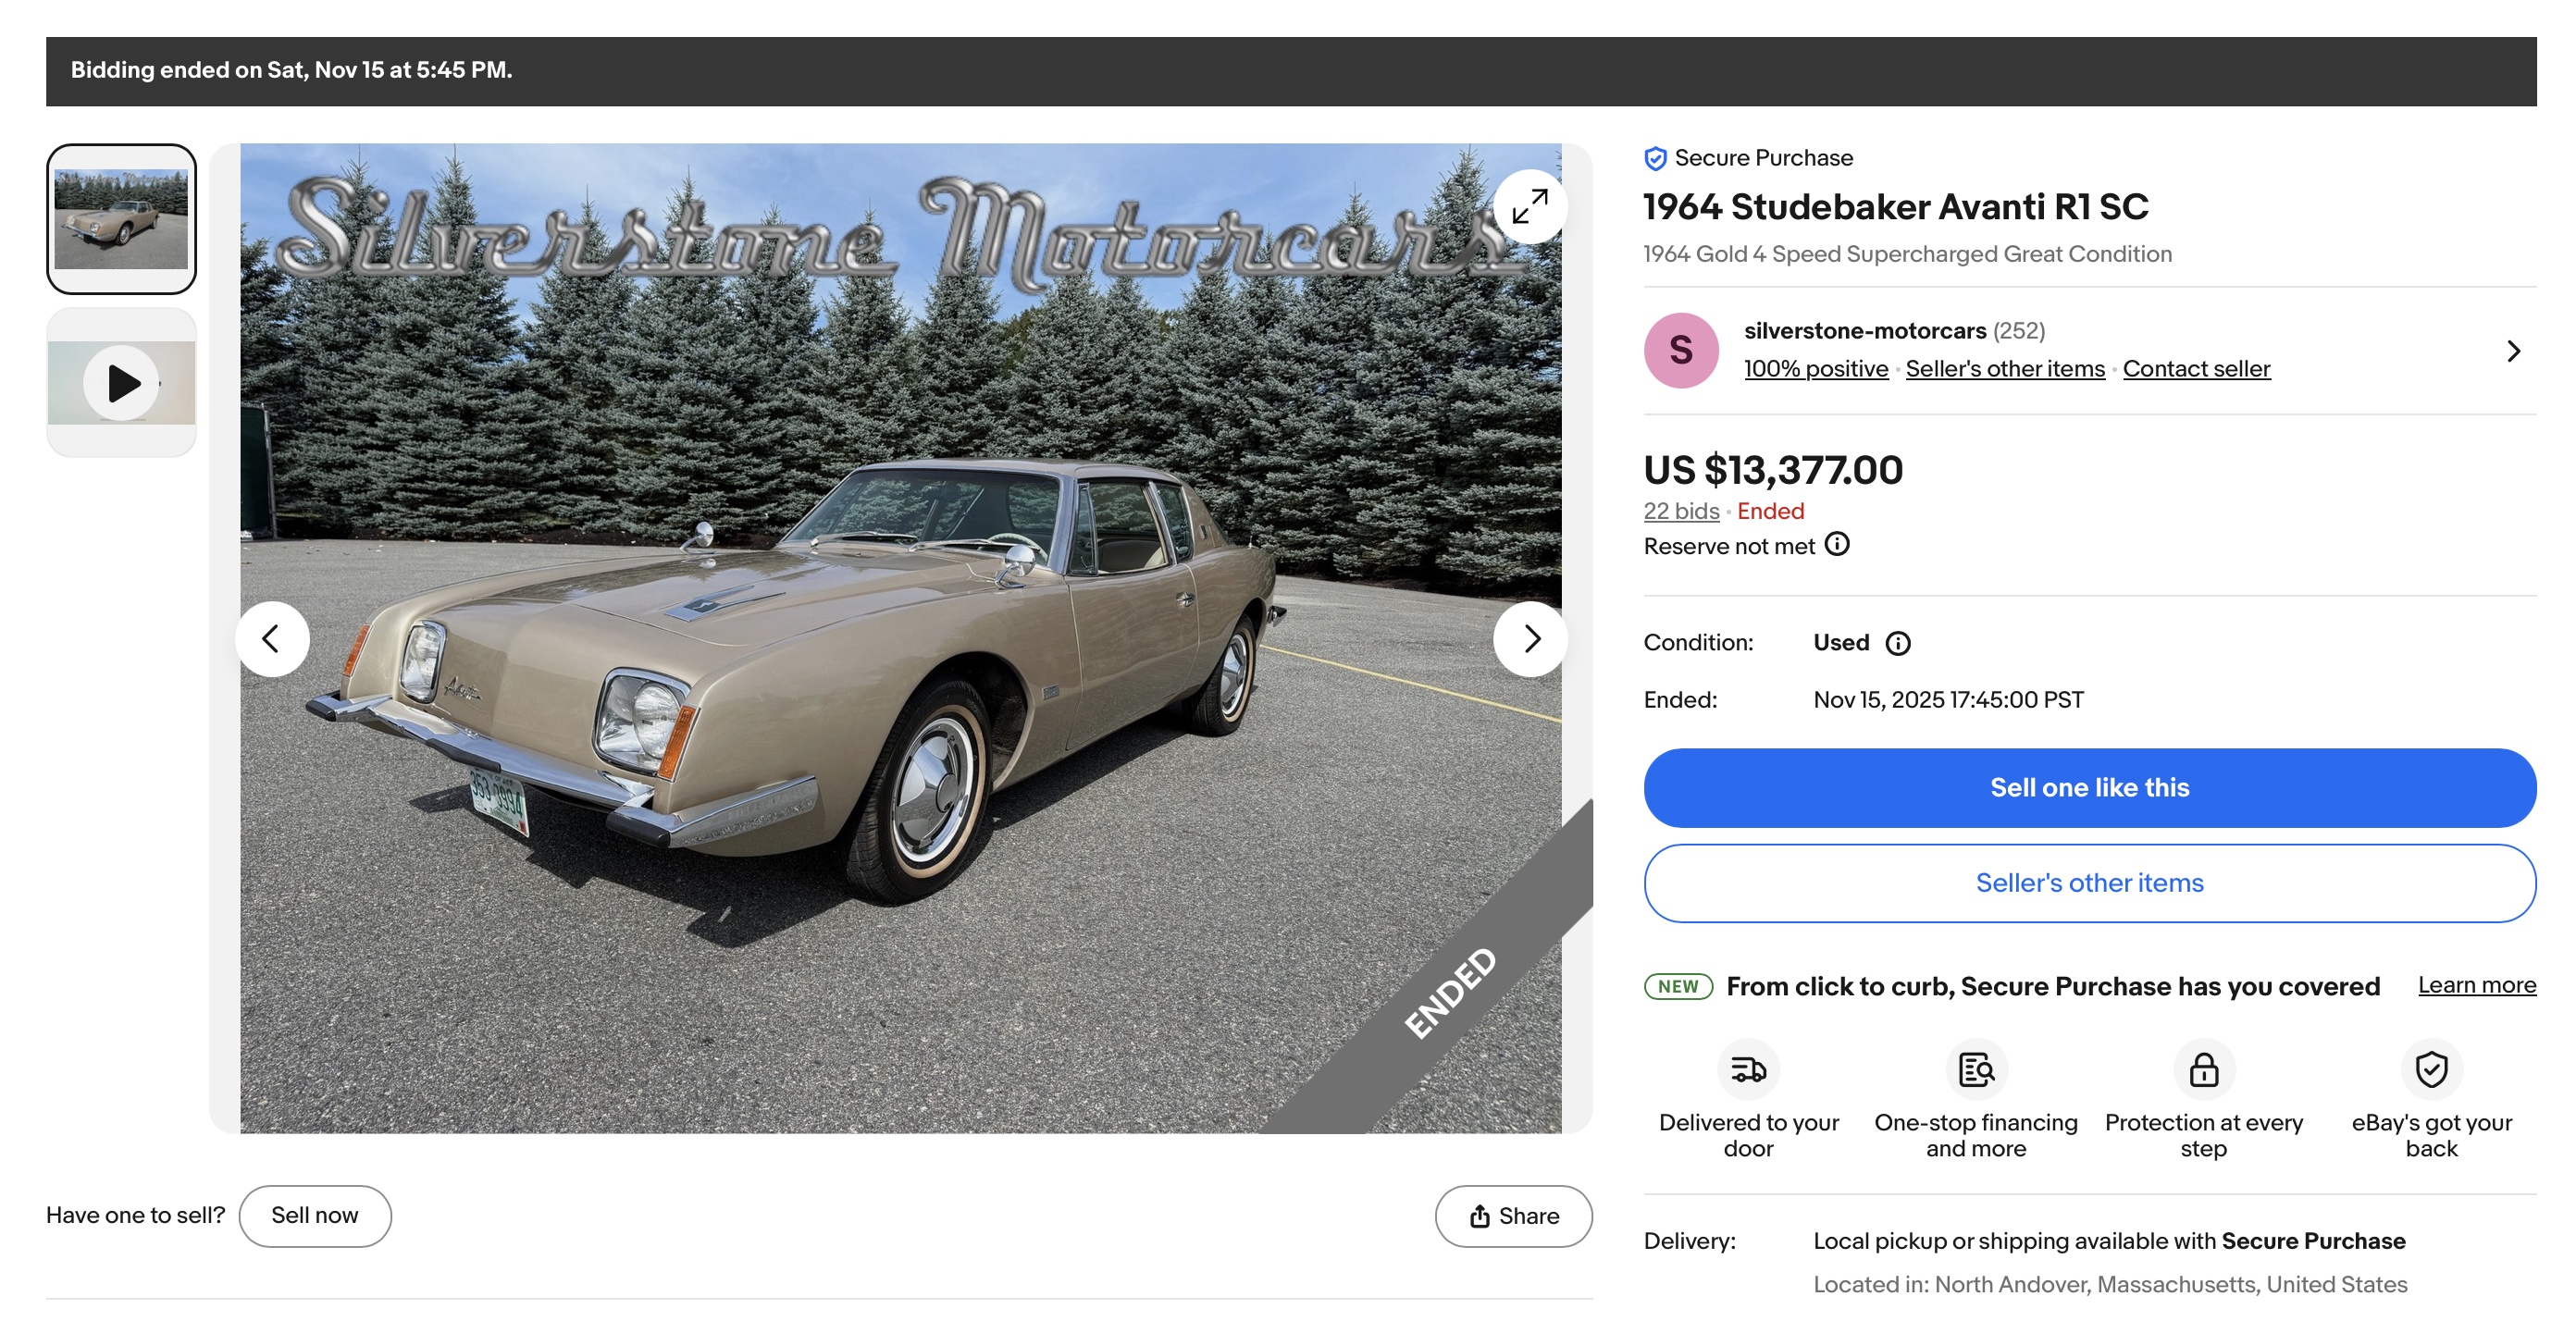Screen dimensions: 2576x1321
Task: Click the pink seller avatar icon
Action: point(1681,351)
